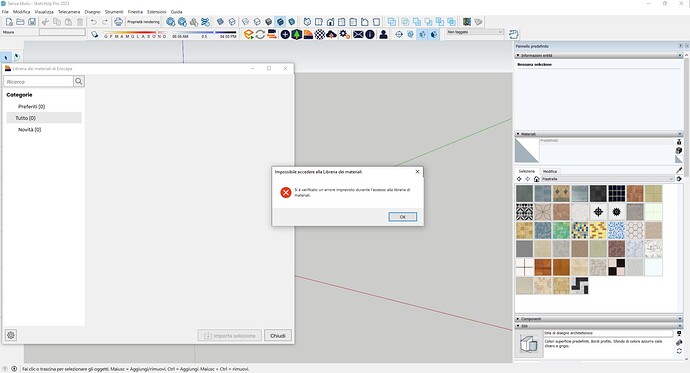This screenshot has height=373, width=690.
Task: Click the eyedropper sample paint icon
Action: coord(679,170)
